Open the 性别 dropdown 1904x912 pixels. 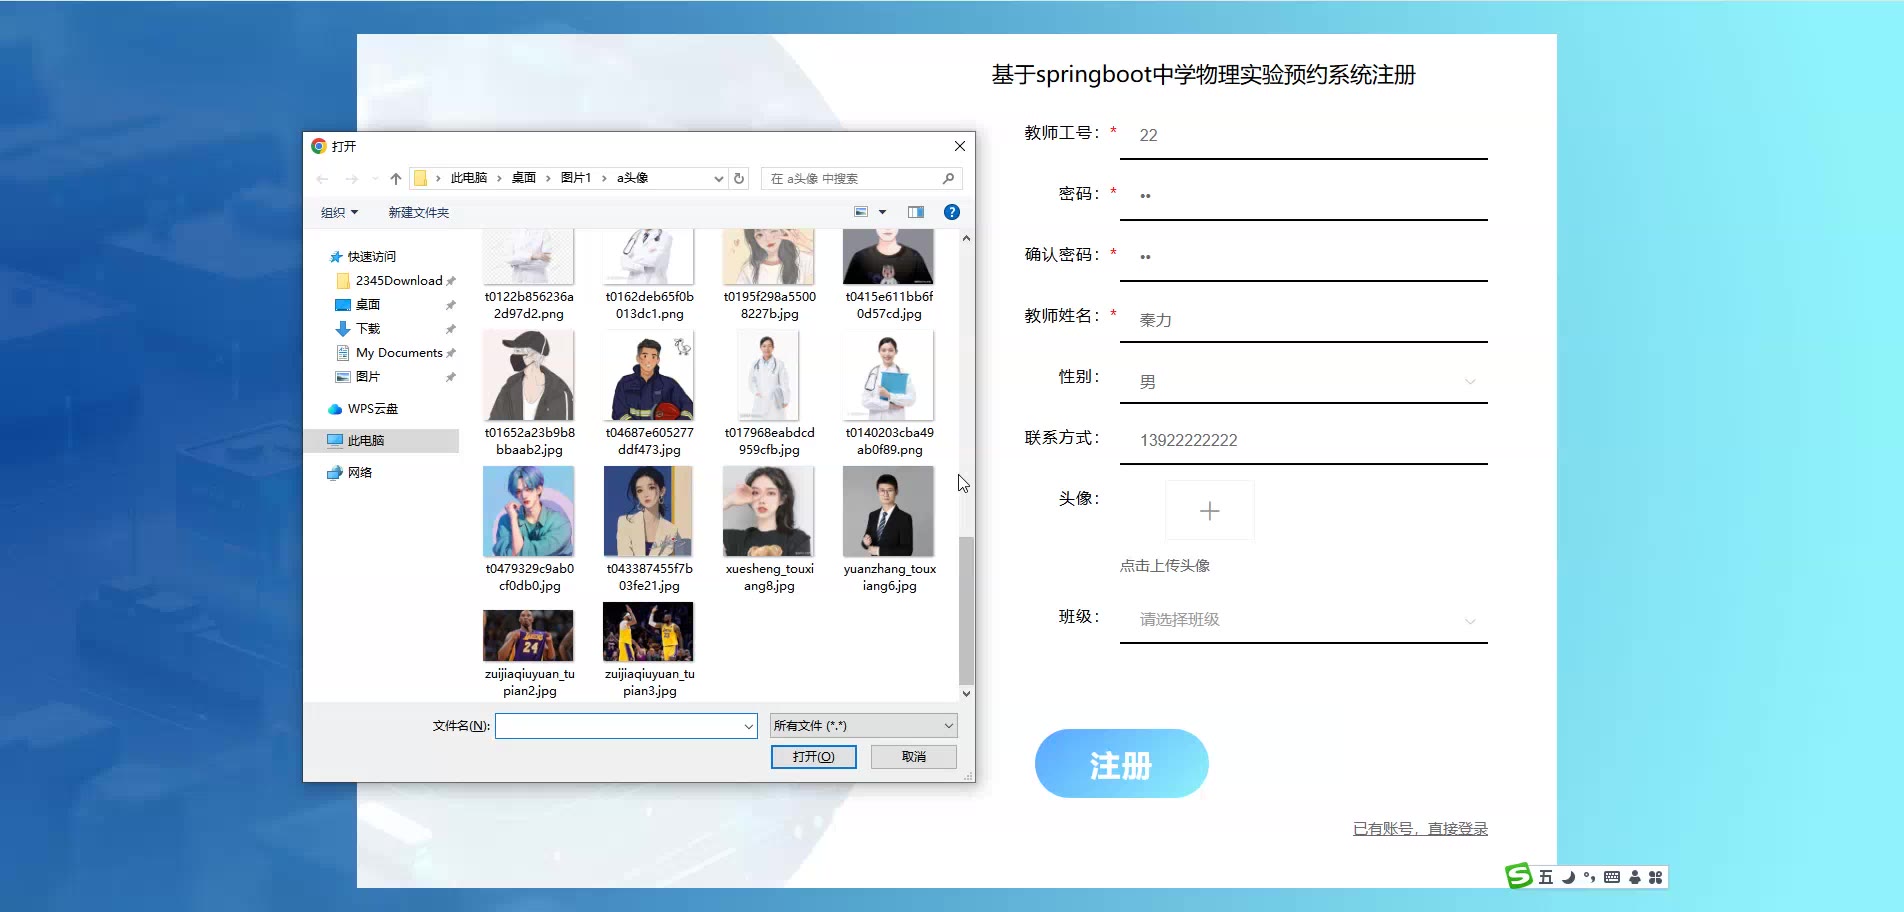click(1304, 381)
